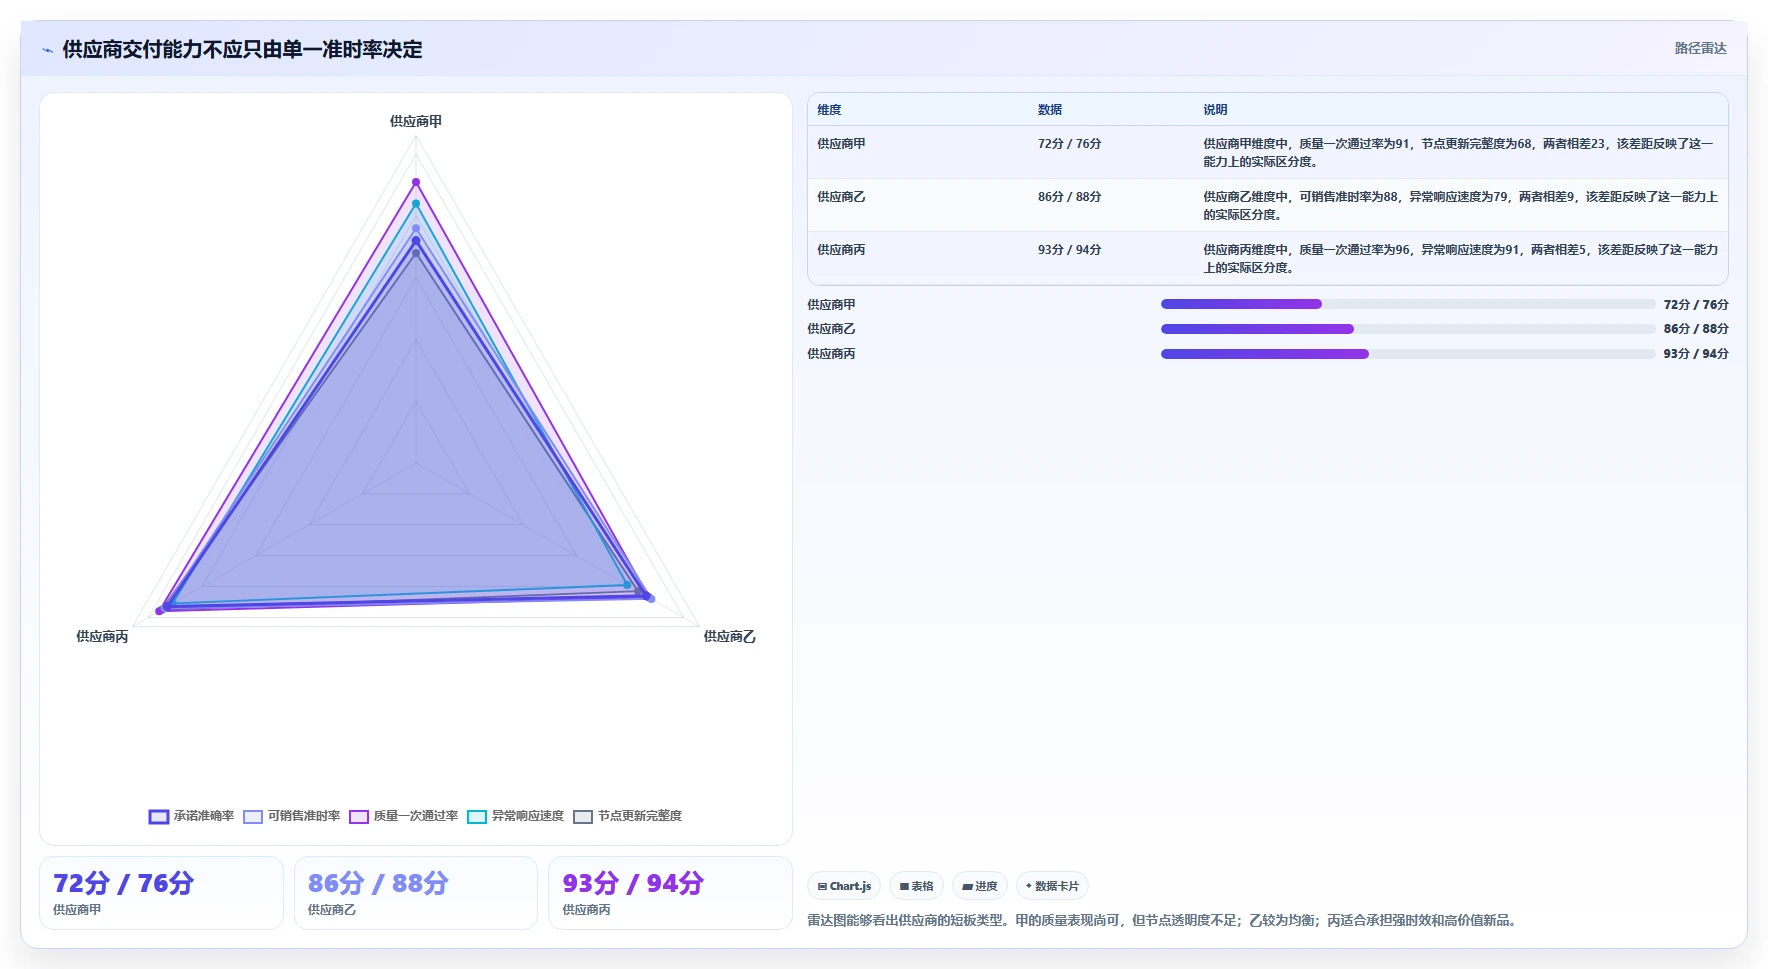Select the 供应商甲 table row name
This screenshot has height=969, width=1768.
pos(841,144)
